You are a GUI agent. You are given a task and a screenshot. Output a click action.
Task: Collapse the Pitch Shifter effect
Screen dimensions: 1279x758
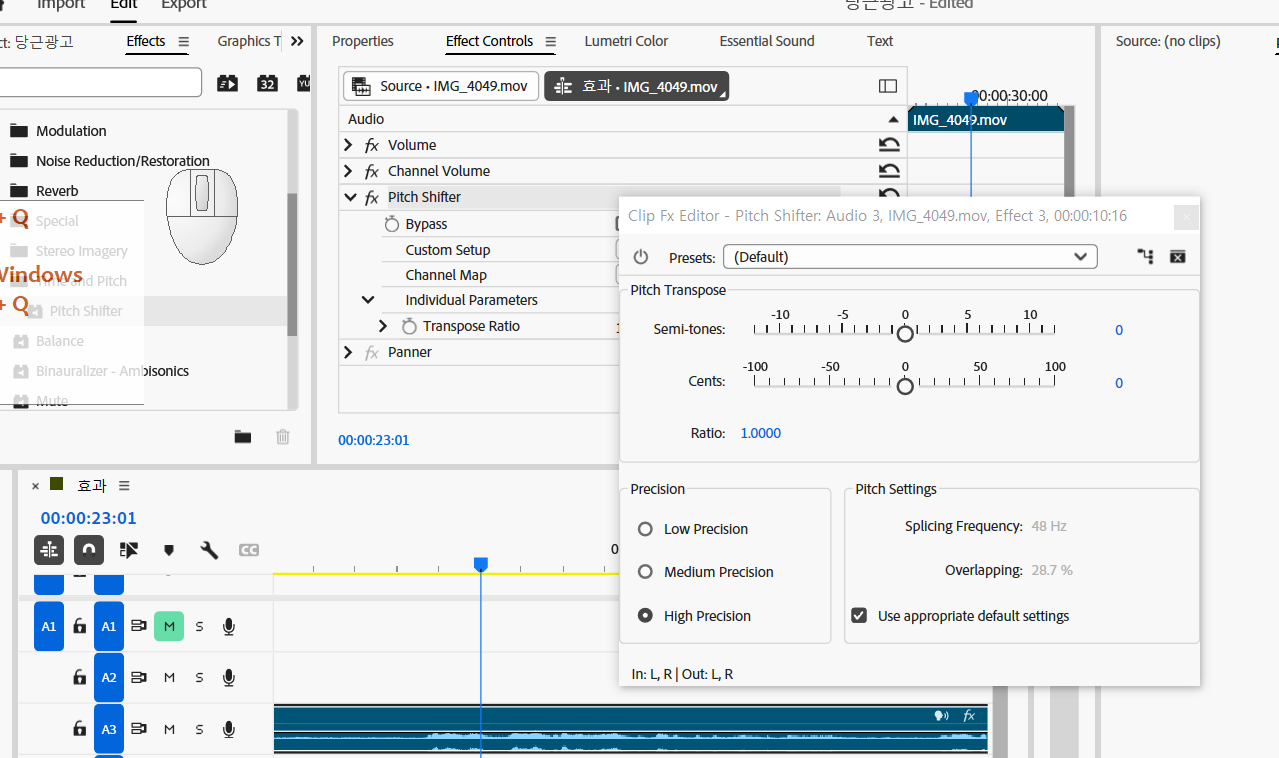[x=349, y=197]
